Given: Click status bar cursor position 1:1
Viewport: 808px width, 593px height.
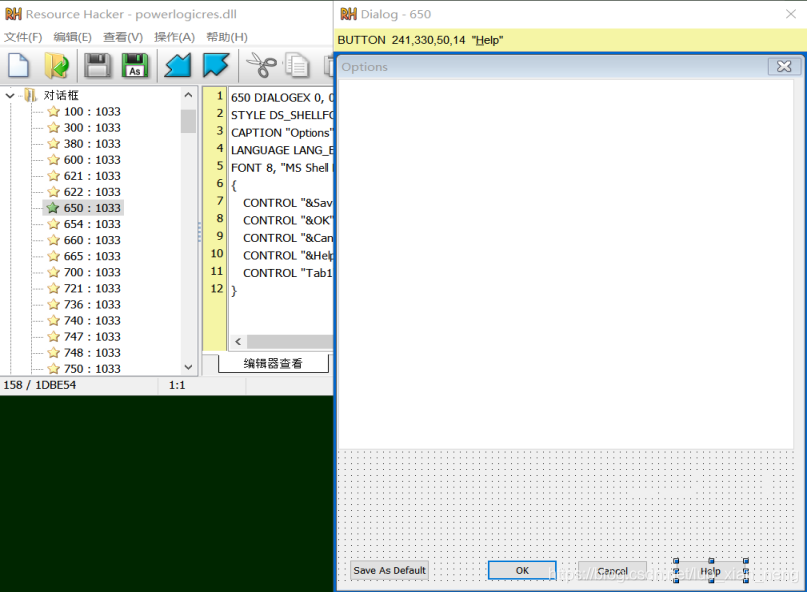Looking at the screenshot, I should tap(177, 385).
